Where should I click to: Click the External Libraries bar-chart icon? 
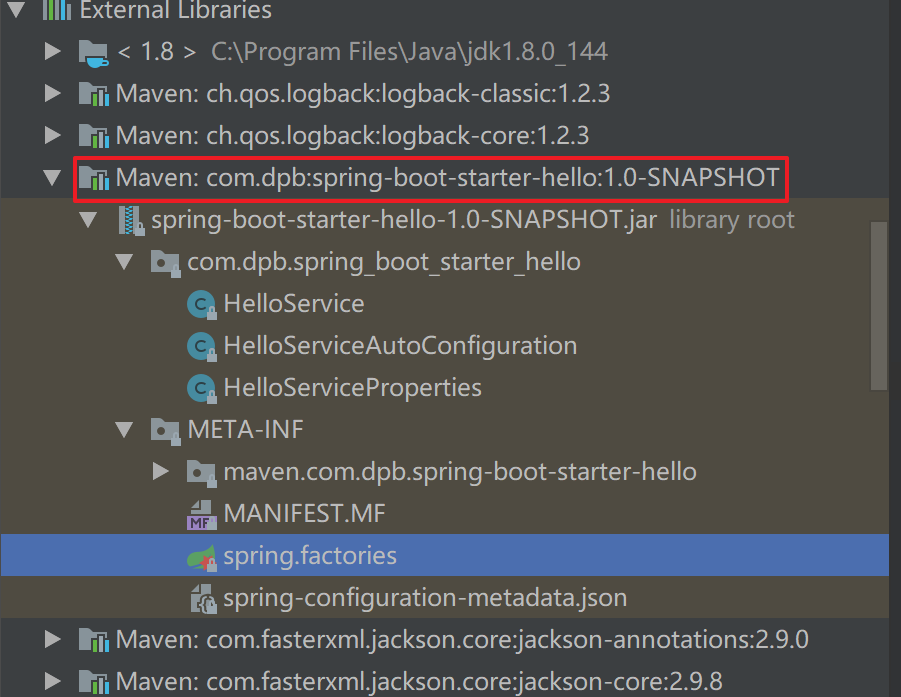click(x=57, y=9)
